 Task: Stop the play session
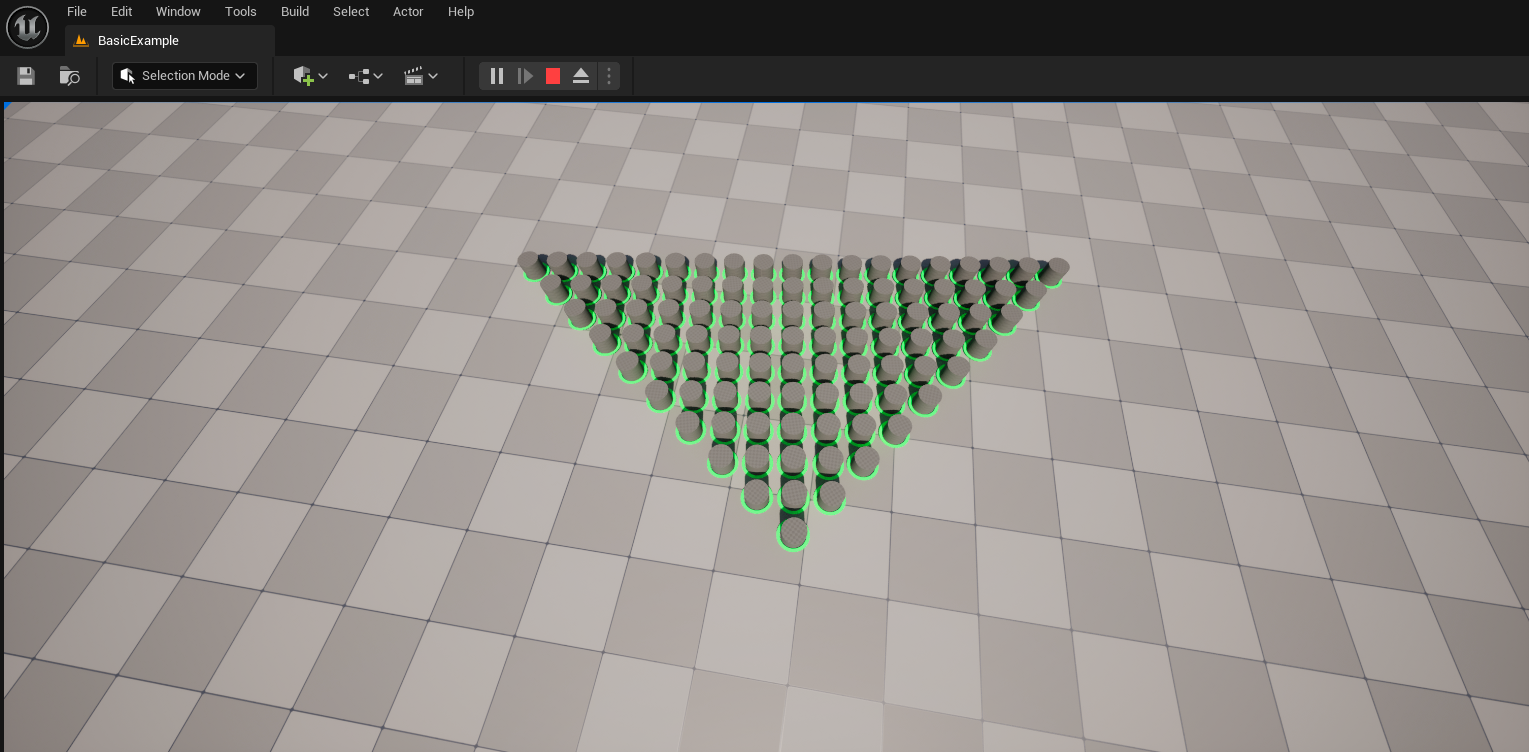pos(553,76)
